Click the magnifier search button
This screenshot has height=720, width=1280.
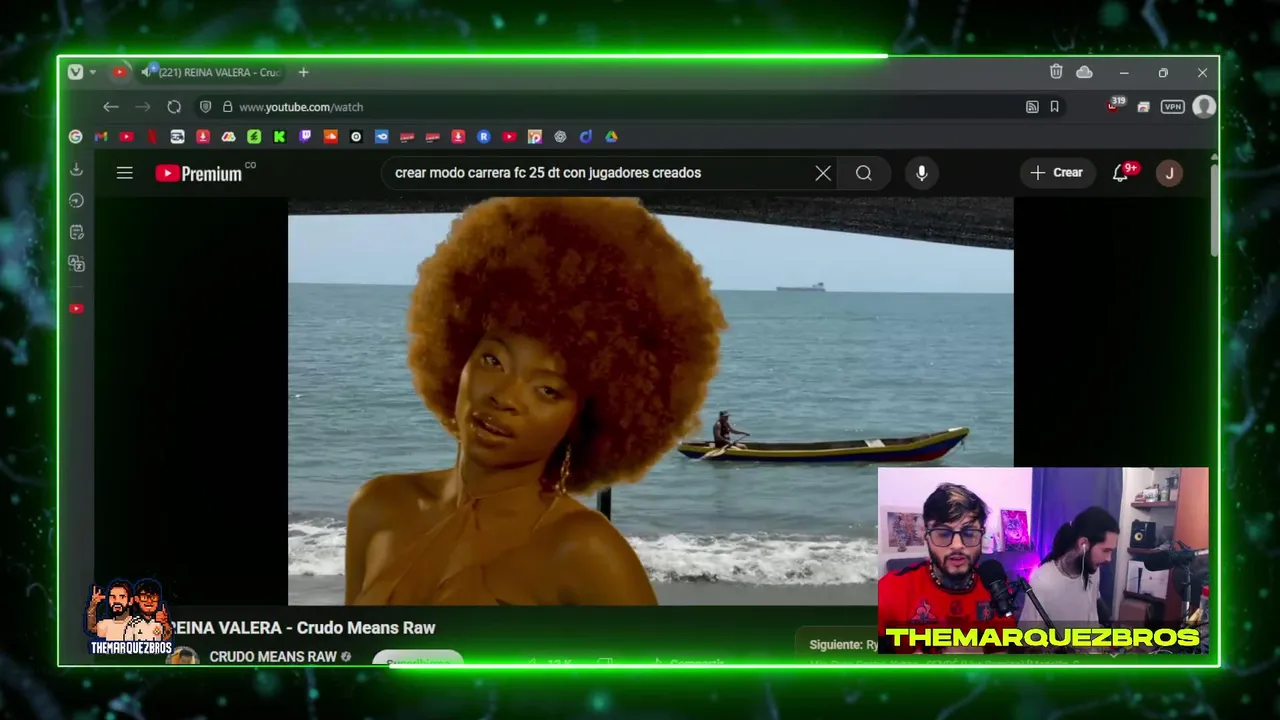point(864,173)
